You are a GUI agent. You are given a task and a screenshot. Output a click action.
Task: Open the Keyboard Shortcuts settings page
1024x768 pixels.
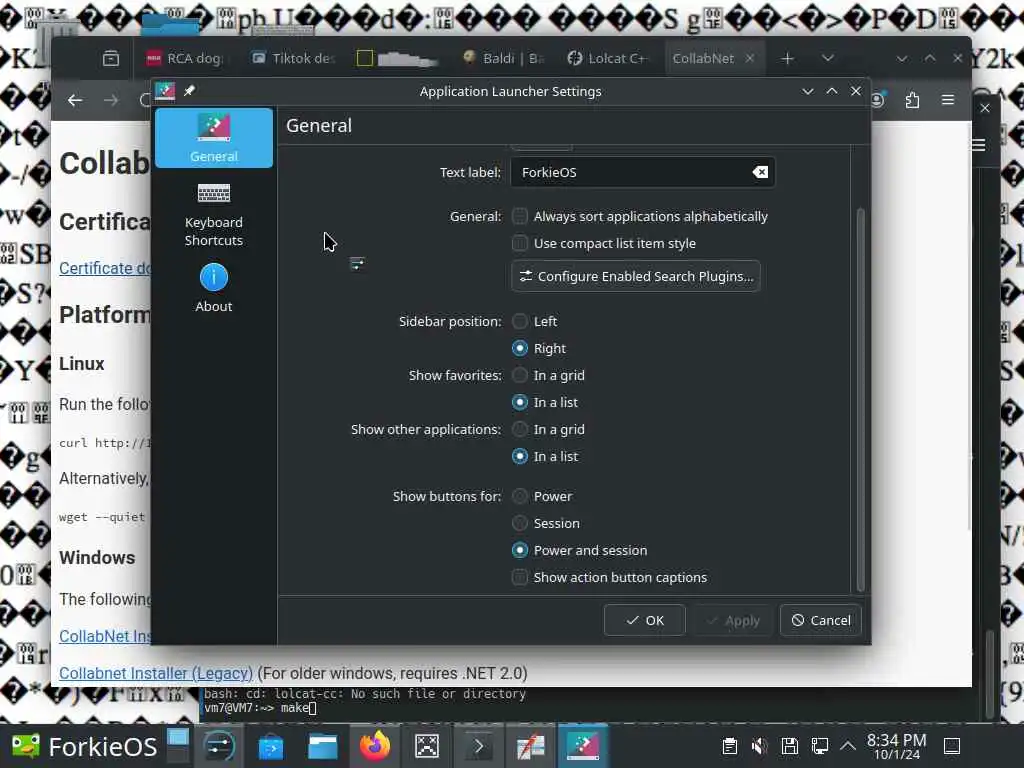pyautogui.click(x=214, y=215)
